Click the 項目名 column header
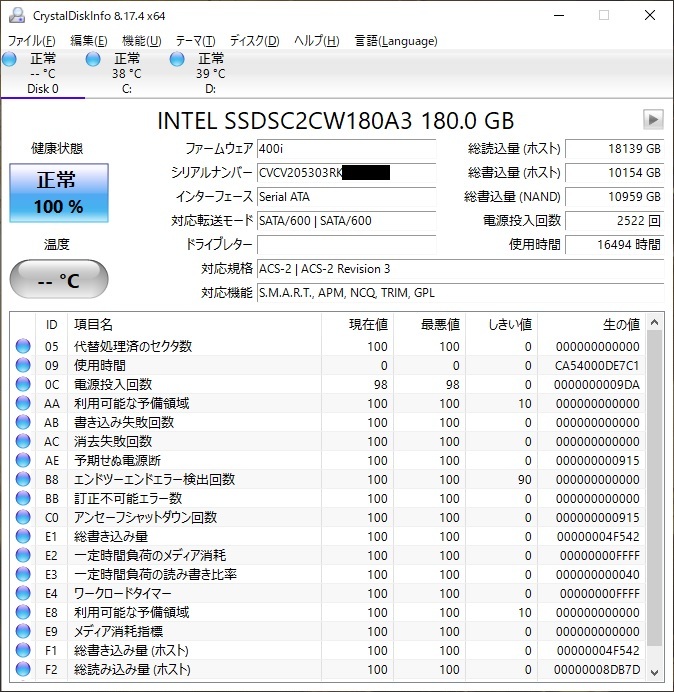This screenshot has width=674, height=692. tap(194, 324)
